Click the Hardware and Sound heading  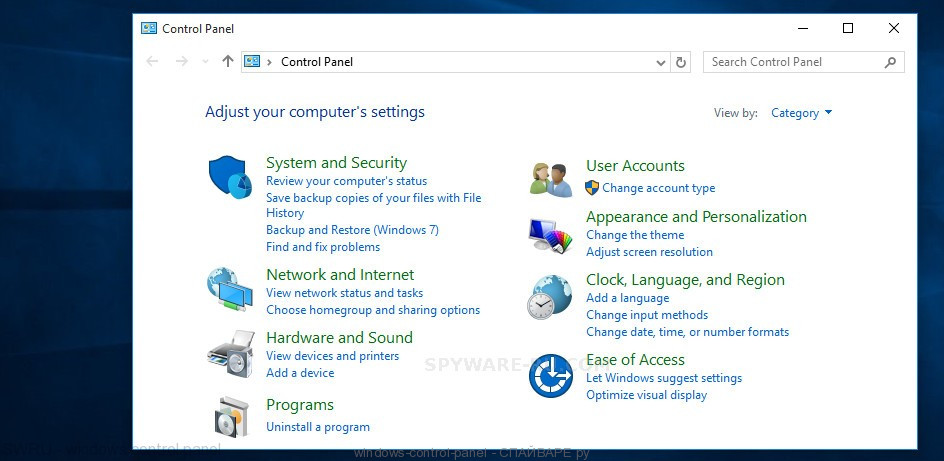(340, 337)
